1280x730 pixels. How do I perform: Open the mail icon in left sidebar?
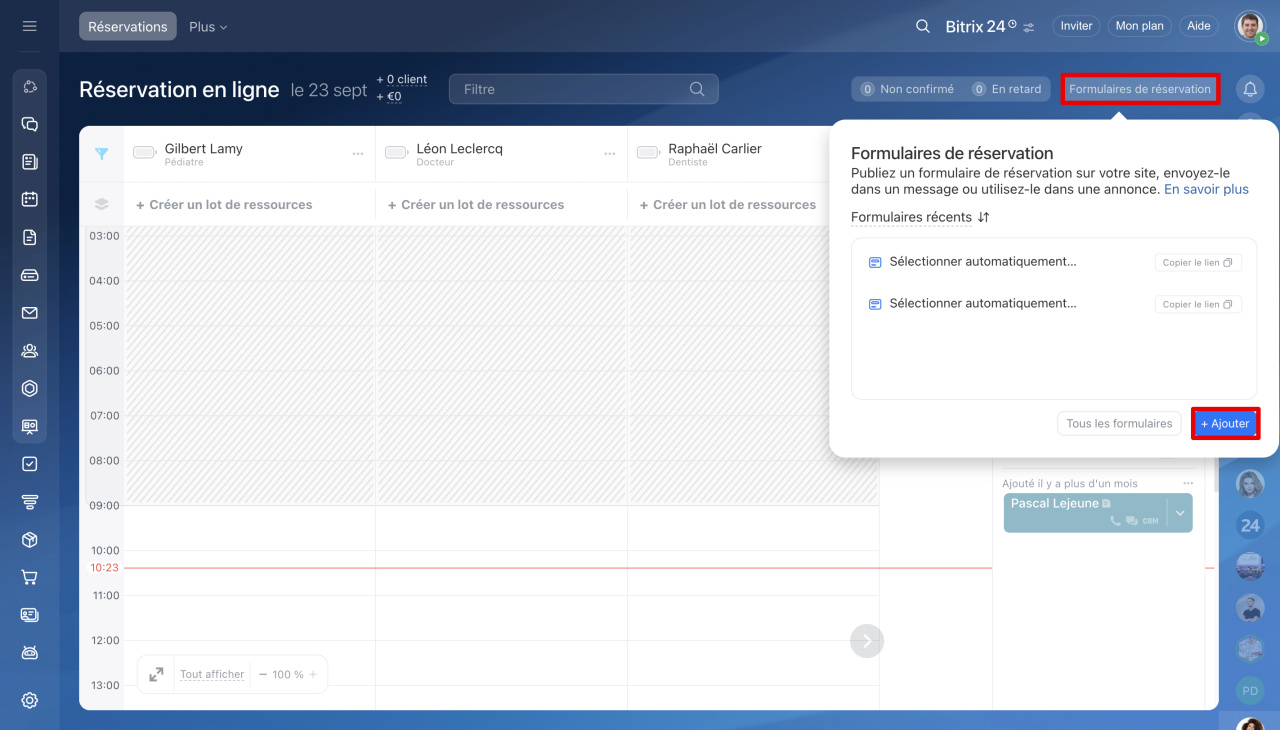(30, 313)
